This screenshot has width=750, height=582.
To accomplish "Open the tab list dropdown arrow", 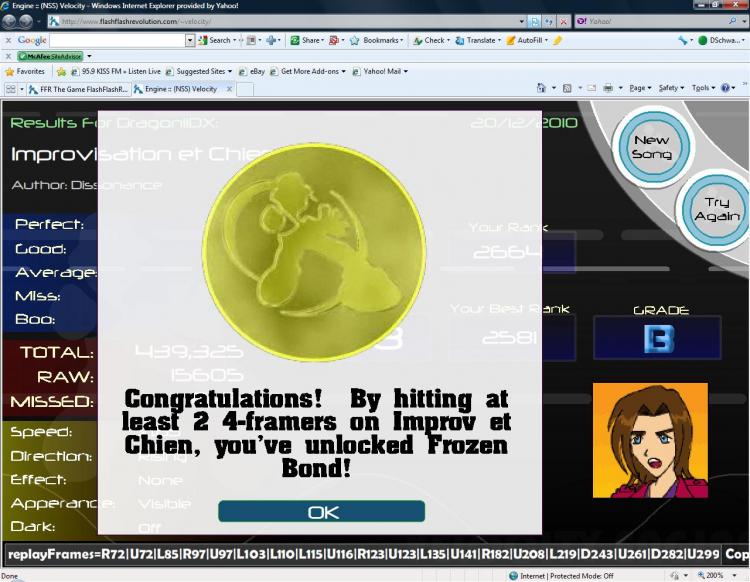I will 22,89.
